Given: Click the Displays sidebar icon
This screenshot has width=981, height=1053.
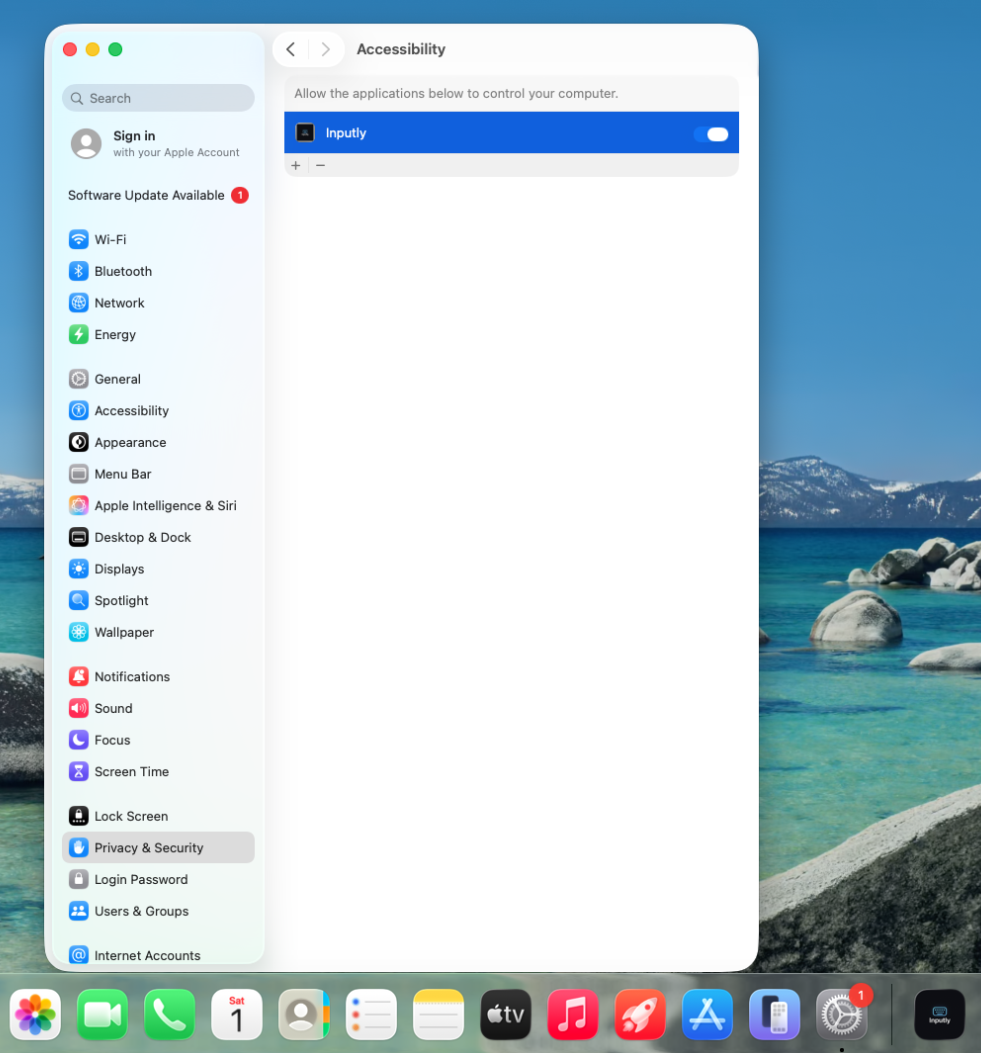Looking at the screenshot, I should (79, 569).
